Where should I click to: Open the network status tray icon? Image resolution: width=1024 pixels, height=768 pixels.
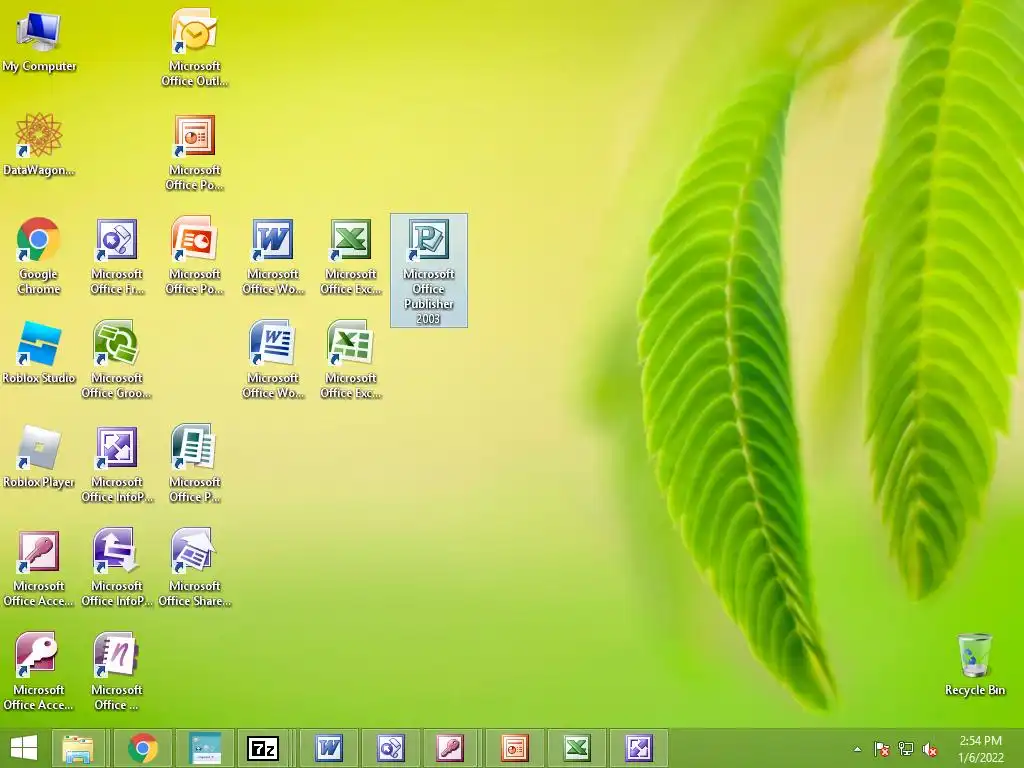906,749
